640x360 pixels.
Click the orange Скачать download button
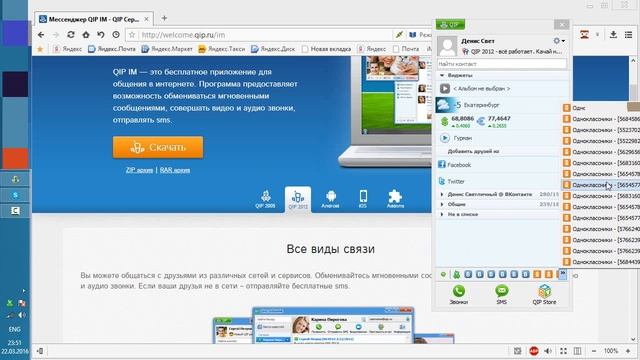158,147
